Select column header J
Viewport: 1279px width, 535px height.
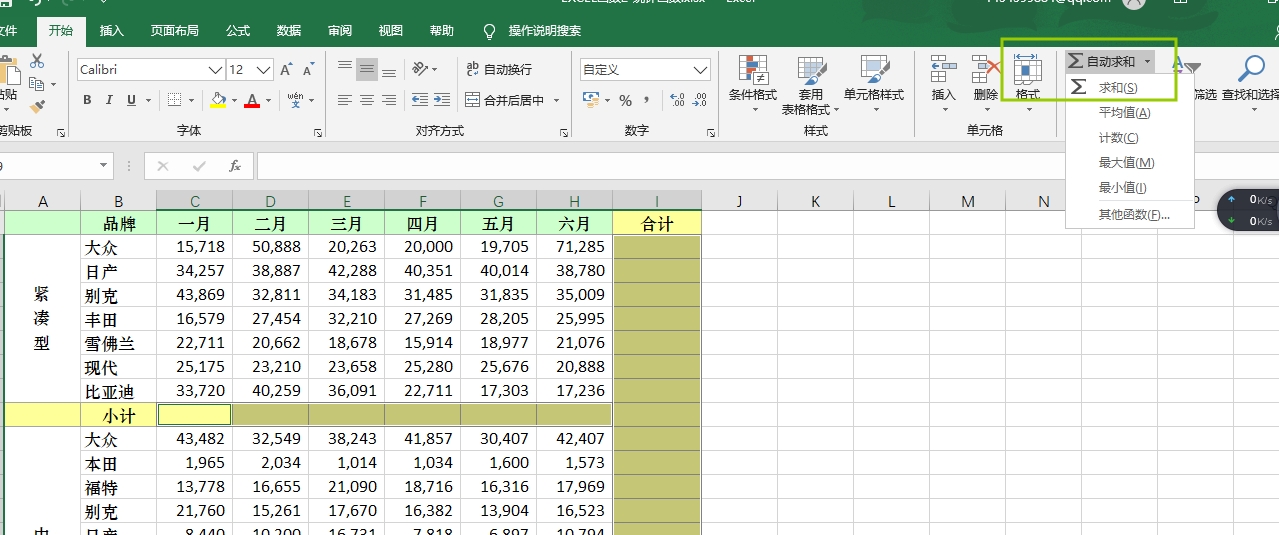point(740,201)
